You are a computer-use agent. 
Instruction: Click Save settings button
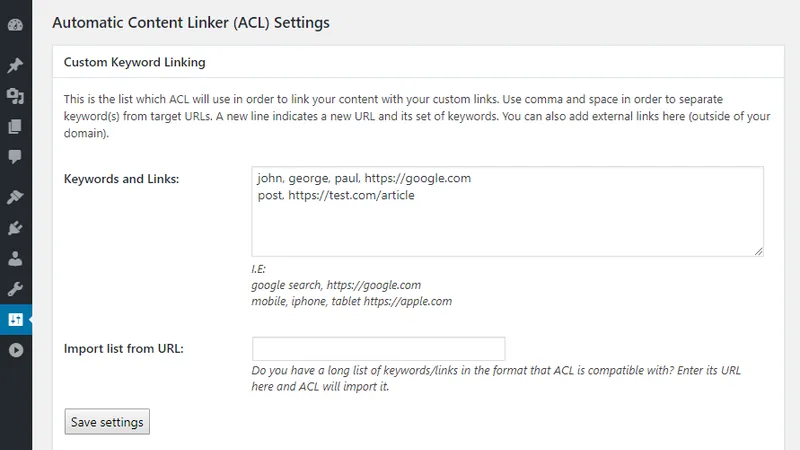coord(107,422)
